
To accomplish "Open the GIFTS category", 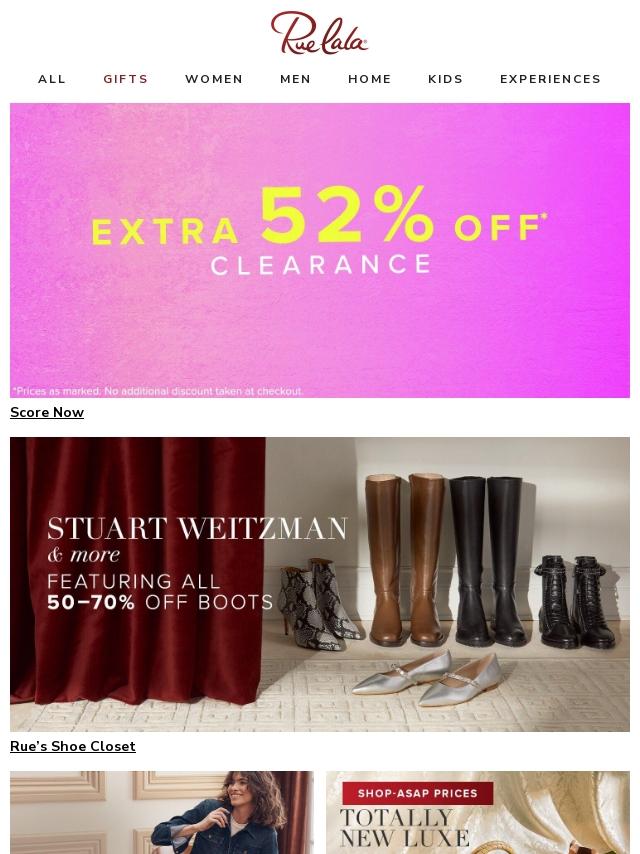I will (x=125, y=79).
